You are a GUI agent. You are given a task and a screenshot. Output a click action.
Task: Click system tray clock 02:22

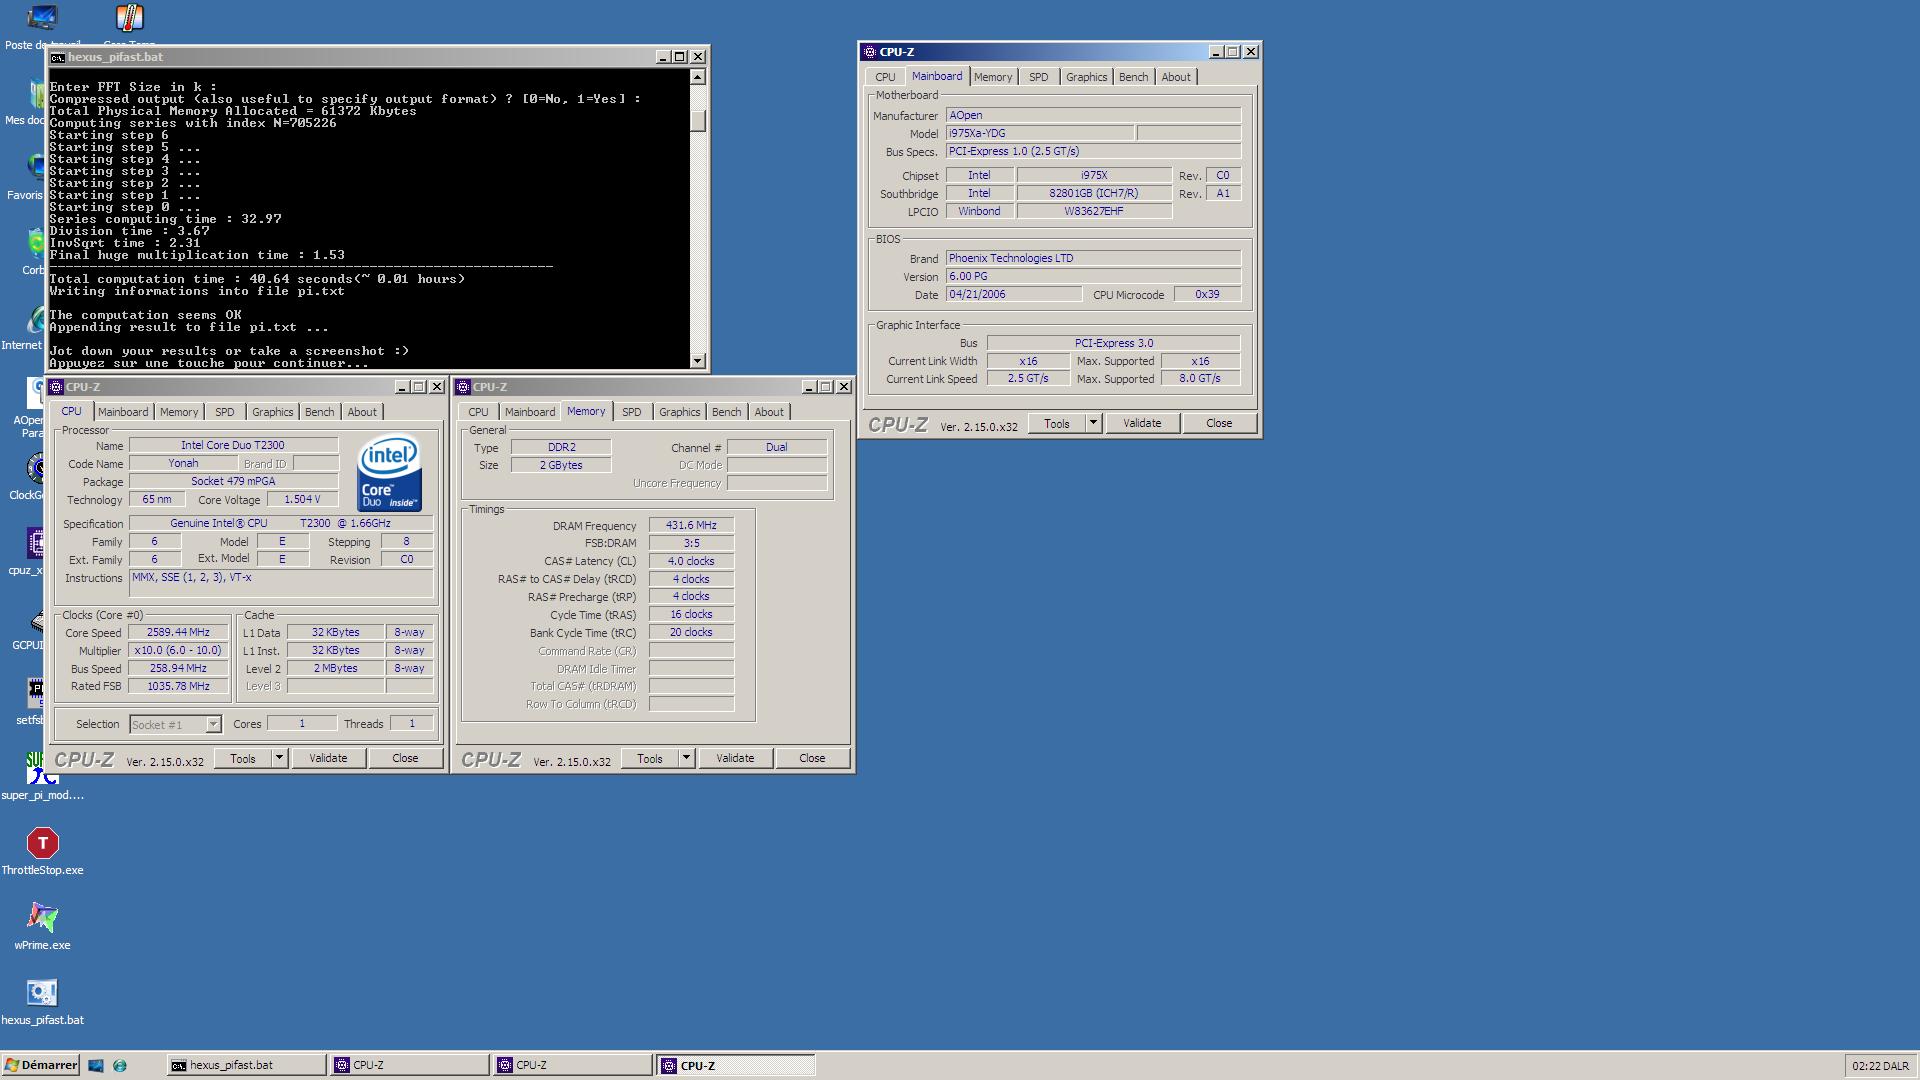pyautogui.click(x=1880, y=1066)
